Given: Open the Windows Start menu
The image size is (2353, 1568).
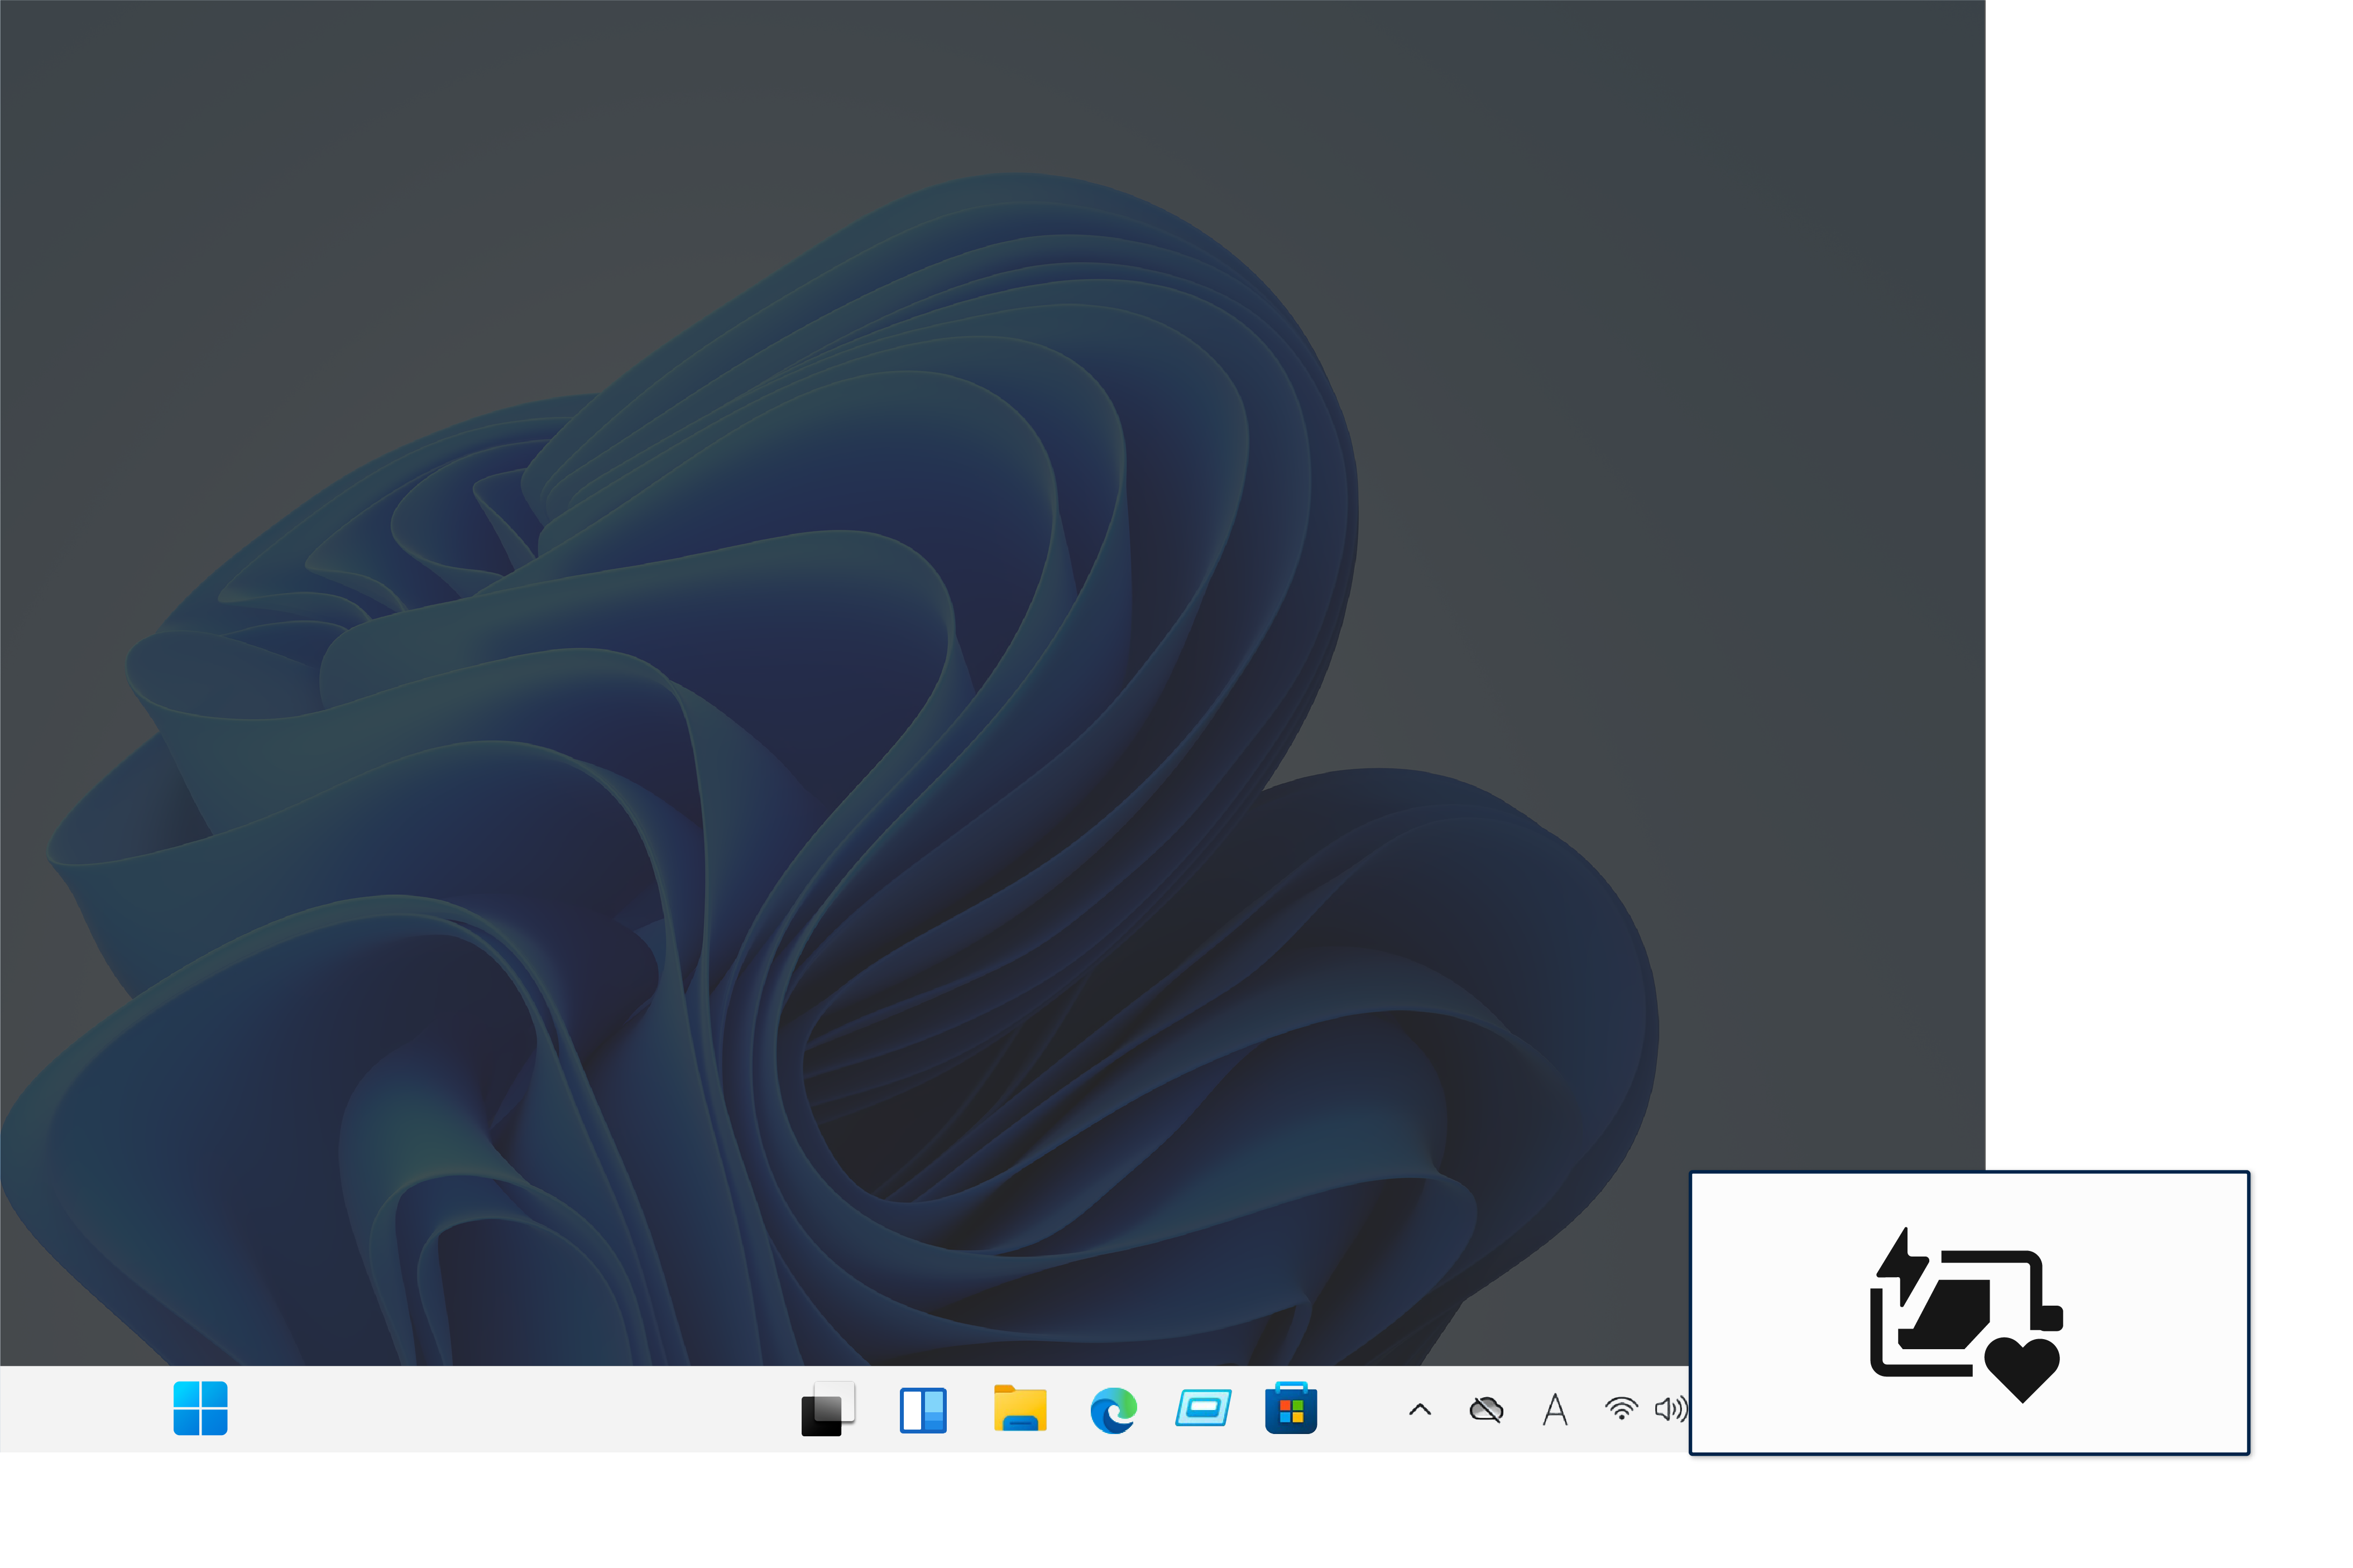Looking at the screenshot, I should (200, 1408).
